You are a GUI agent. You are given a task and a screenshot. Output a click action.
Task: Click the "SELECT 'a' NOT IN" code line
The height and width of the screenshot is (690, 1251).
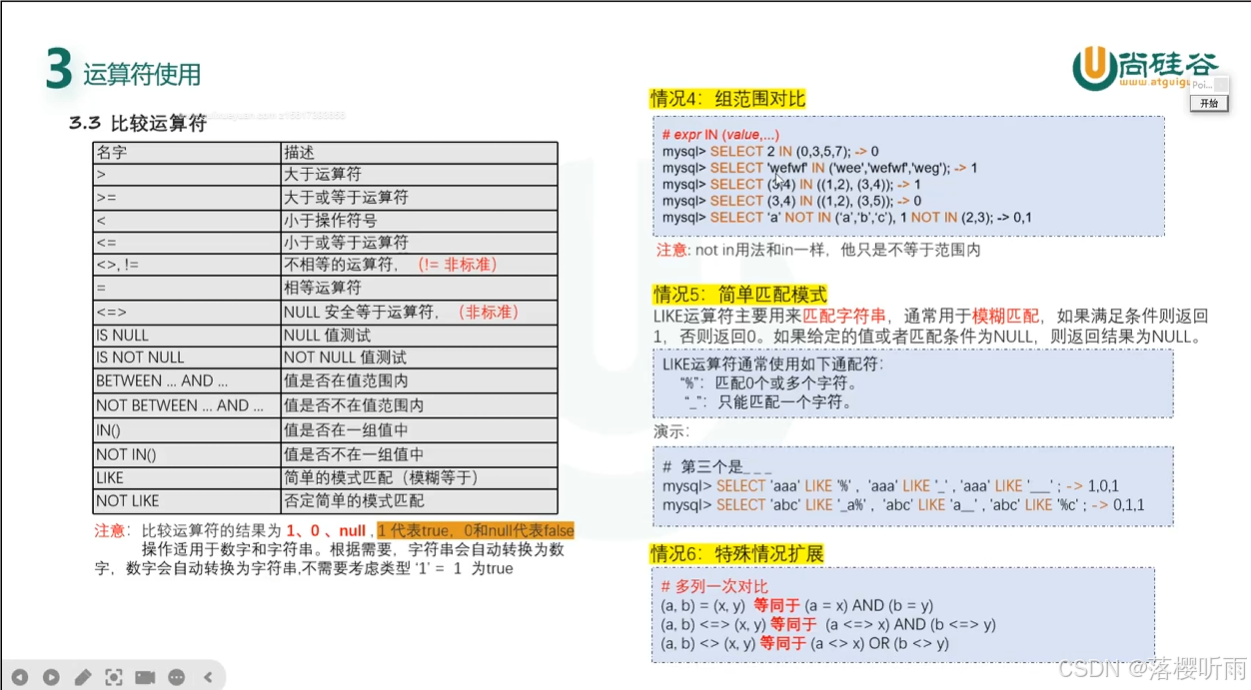point(847,217)
